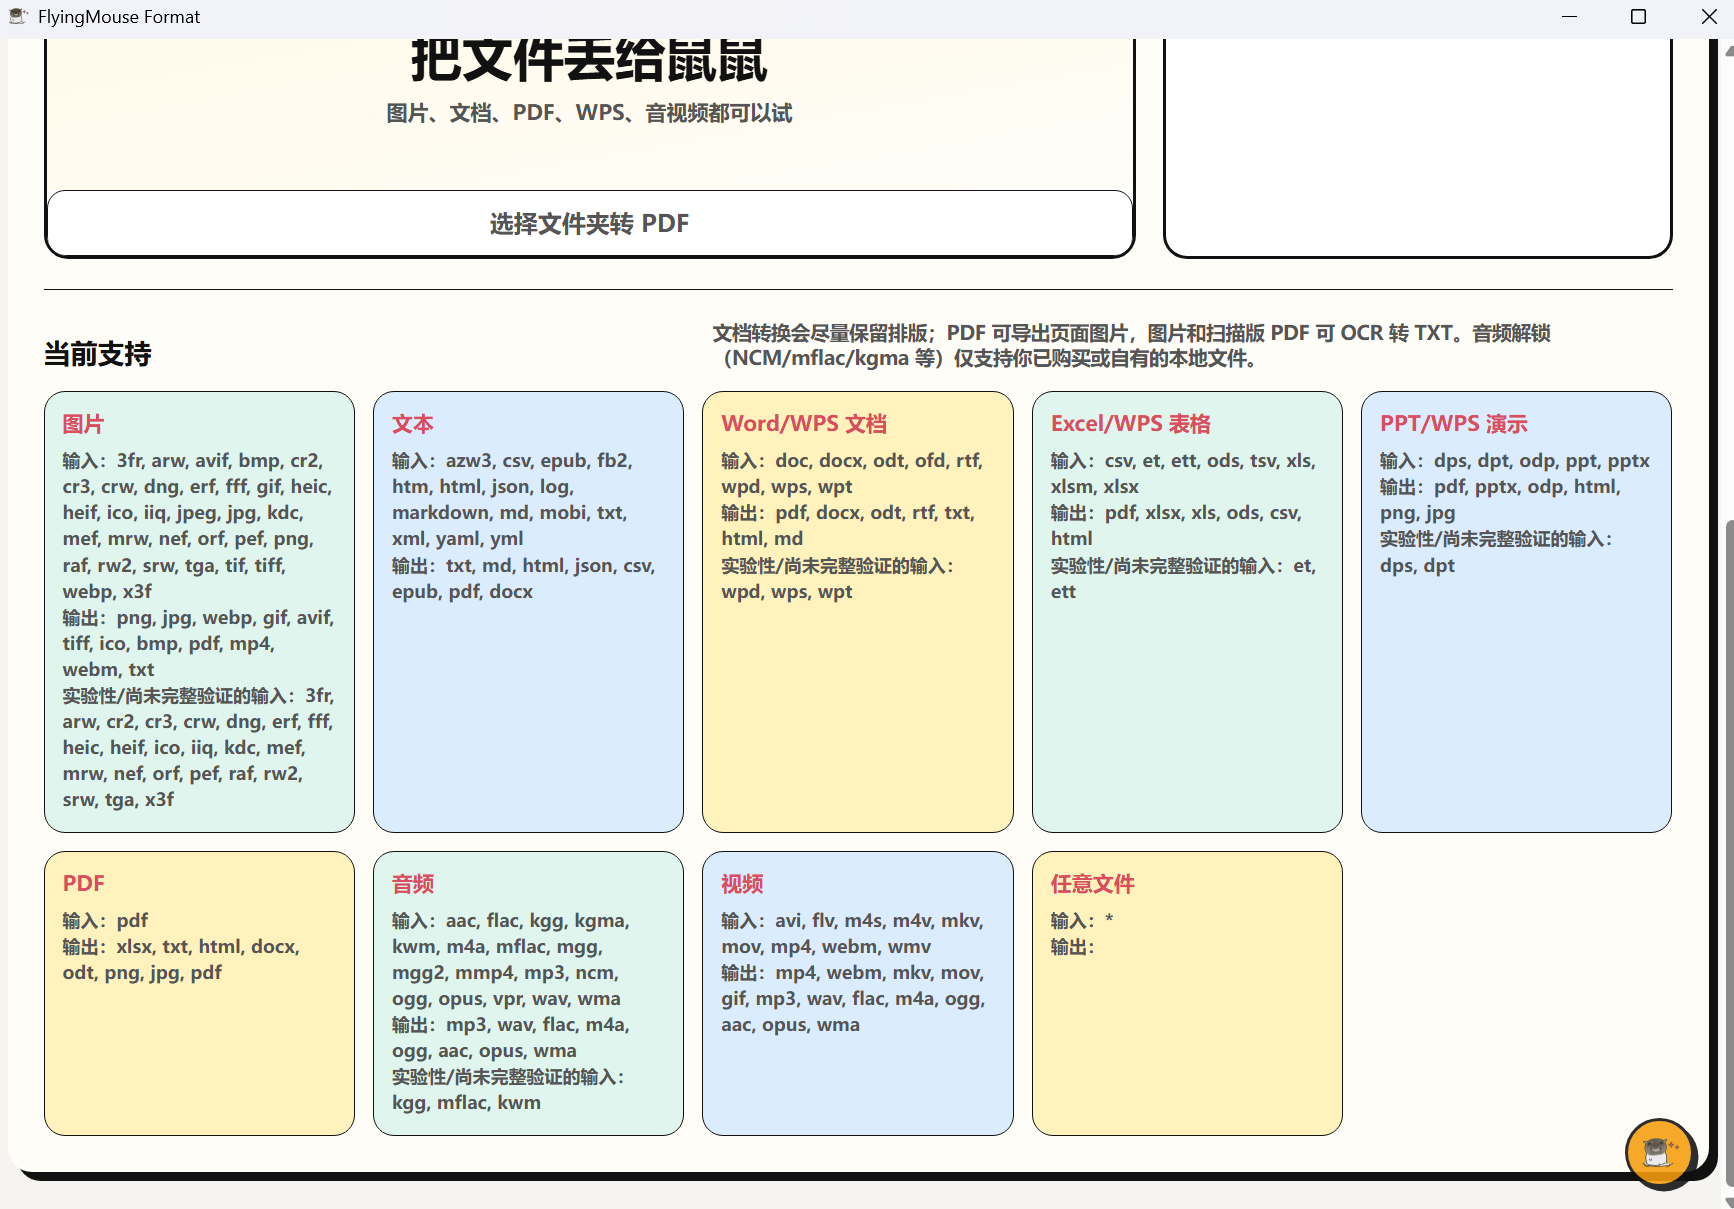Image resolution: width=1734 pixels, height=1209 pixels.
Task: Select the 视频 card title
Action: (742, 883)
